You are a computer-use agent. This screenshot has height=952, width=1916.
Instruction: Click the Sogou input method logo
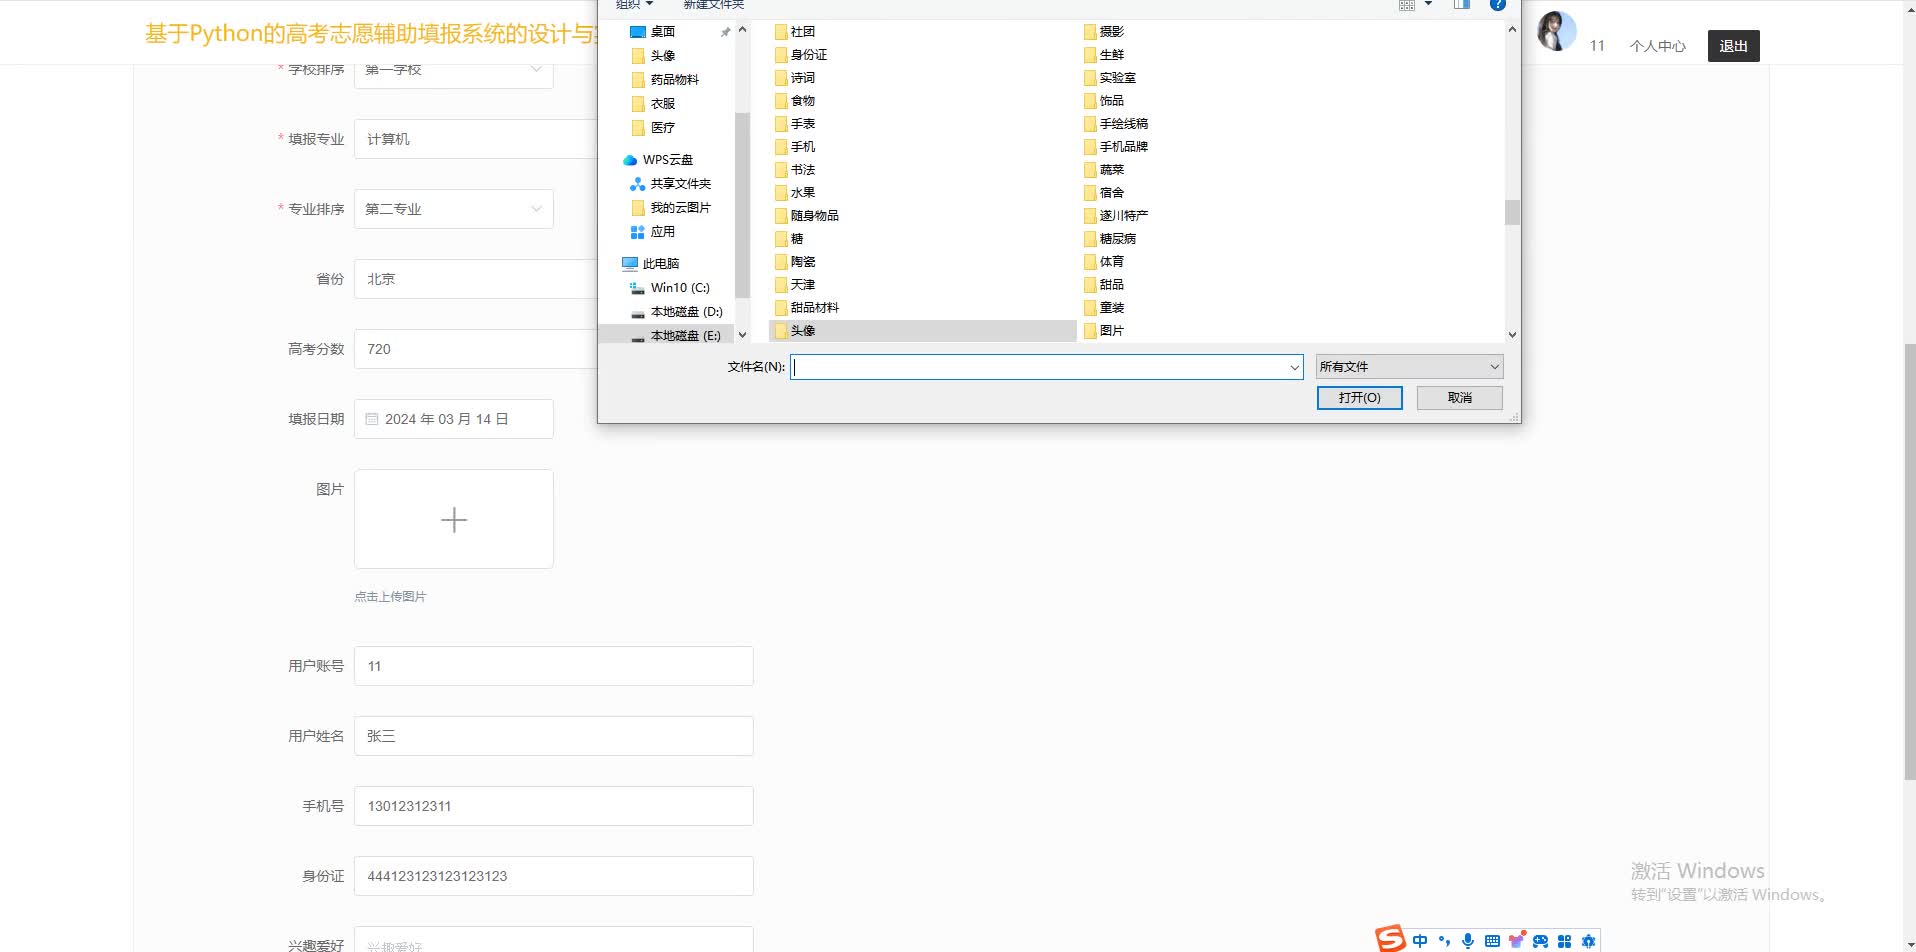coord(1390,938)
